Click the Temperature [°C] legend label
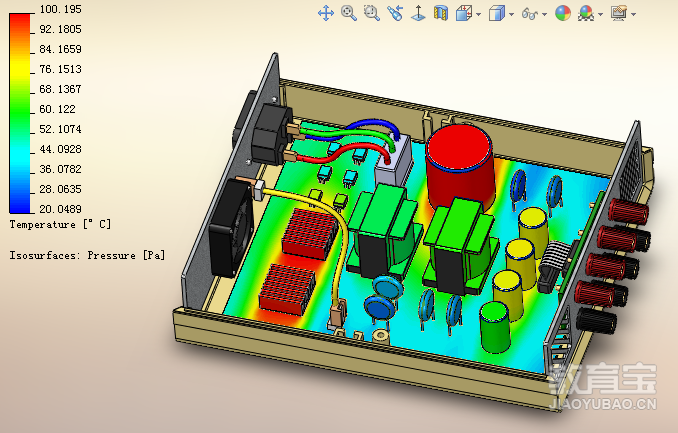Screen dimensions: 678x433 [60, 225]
